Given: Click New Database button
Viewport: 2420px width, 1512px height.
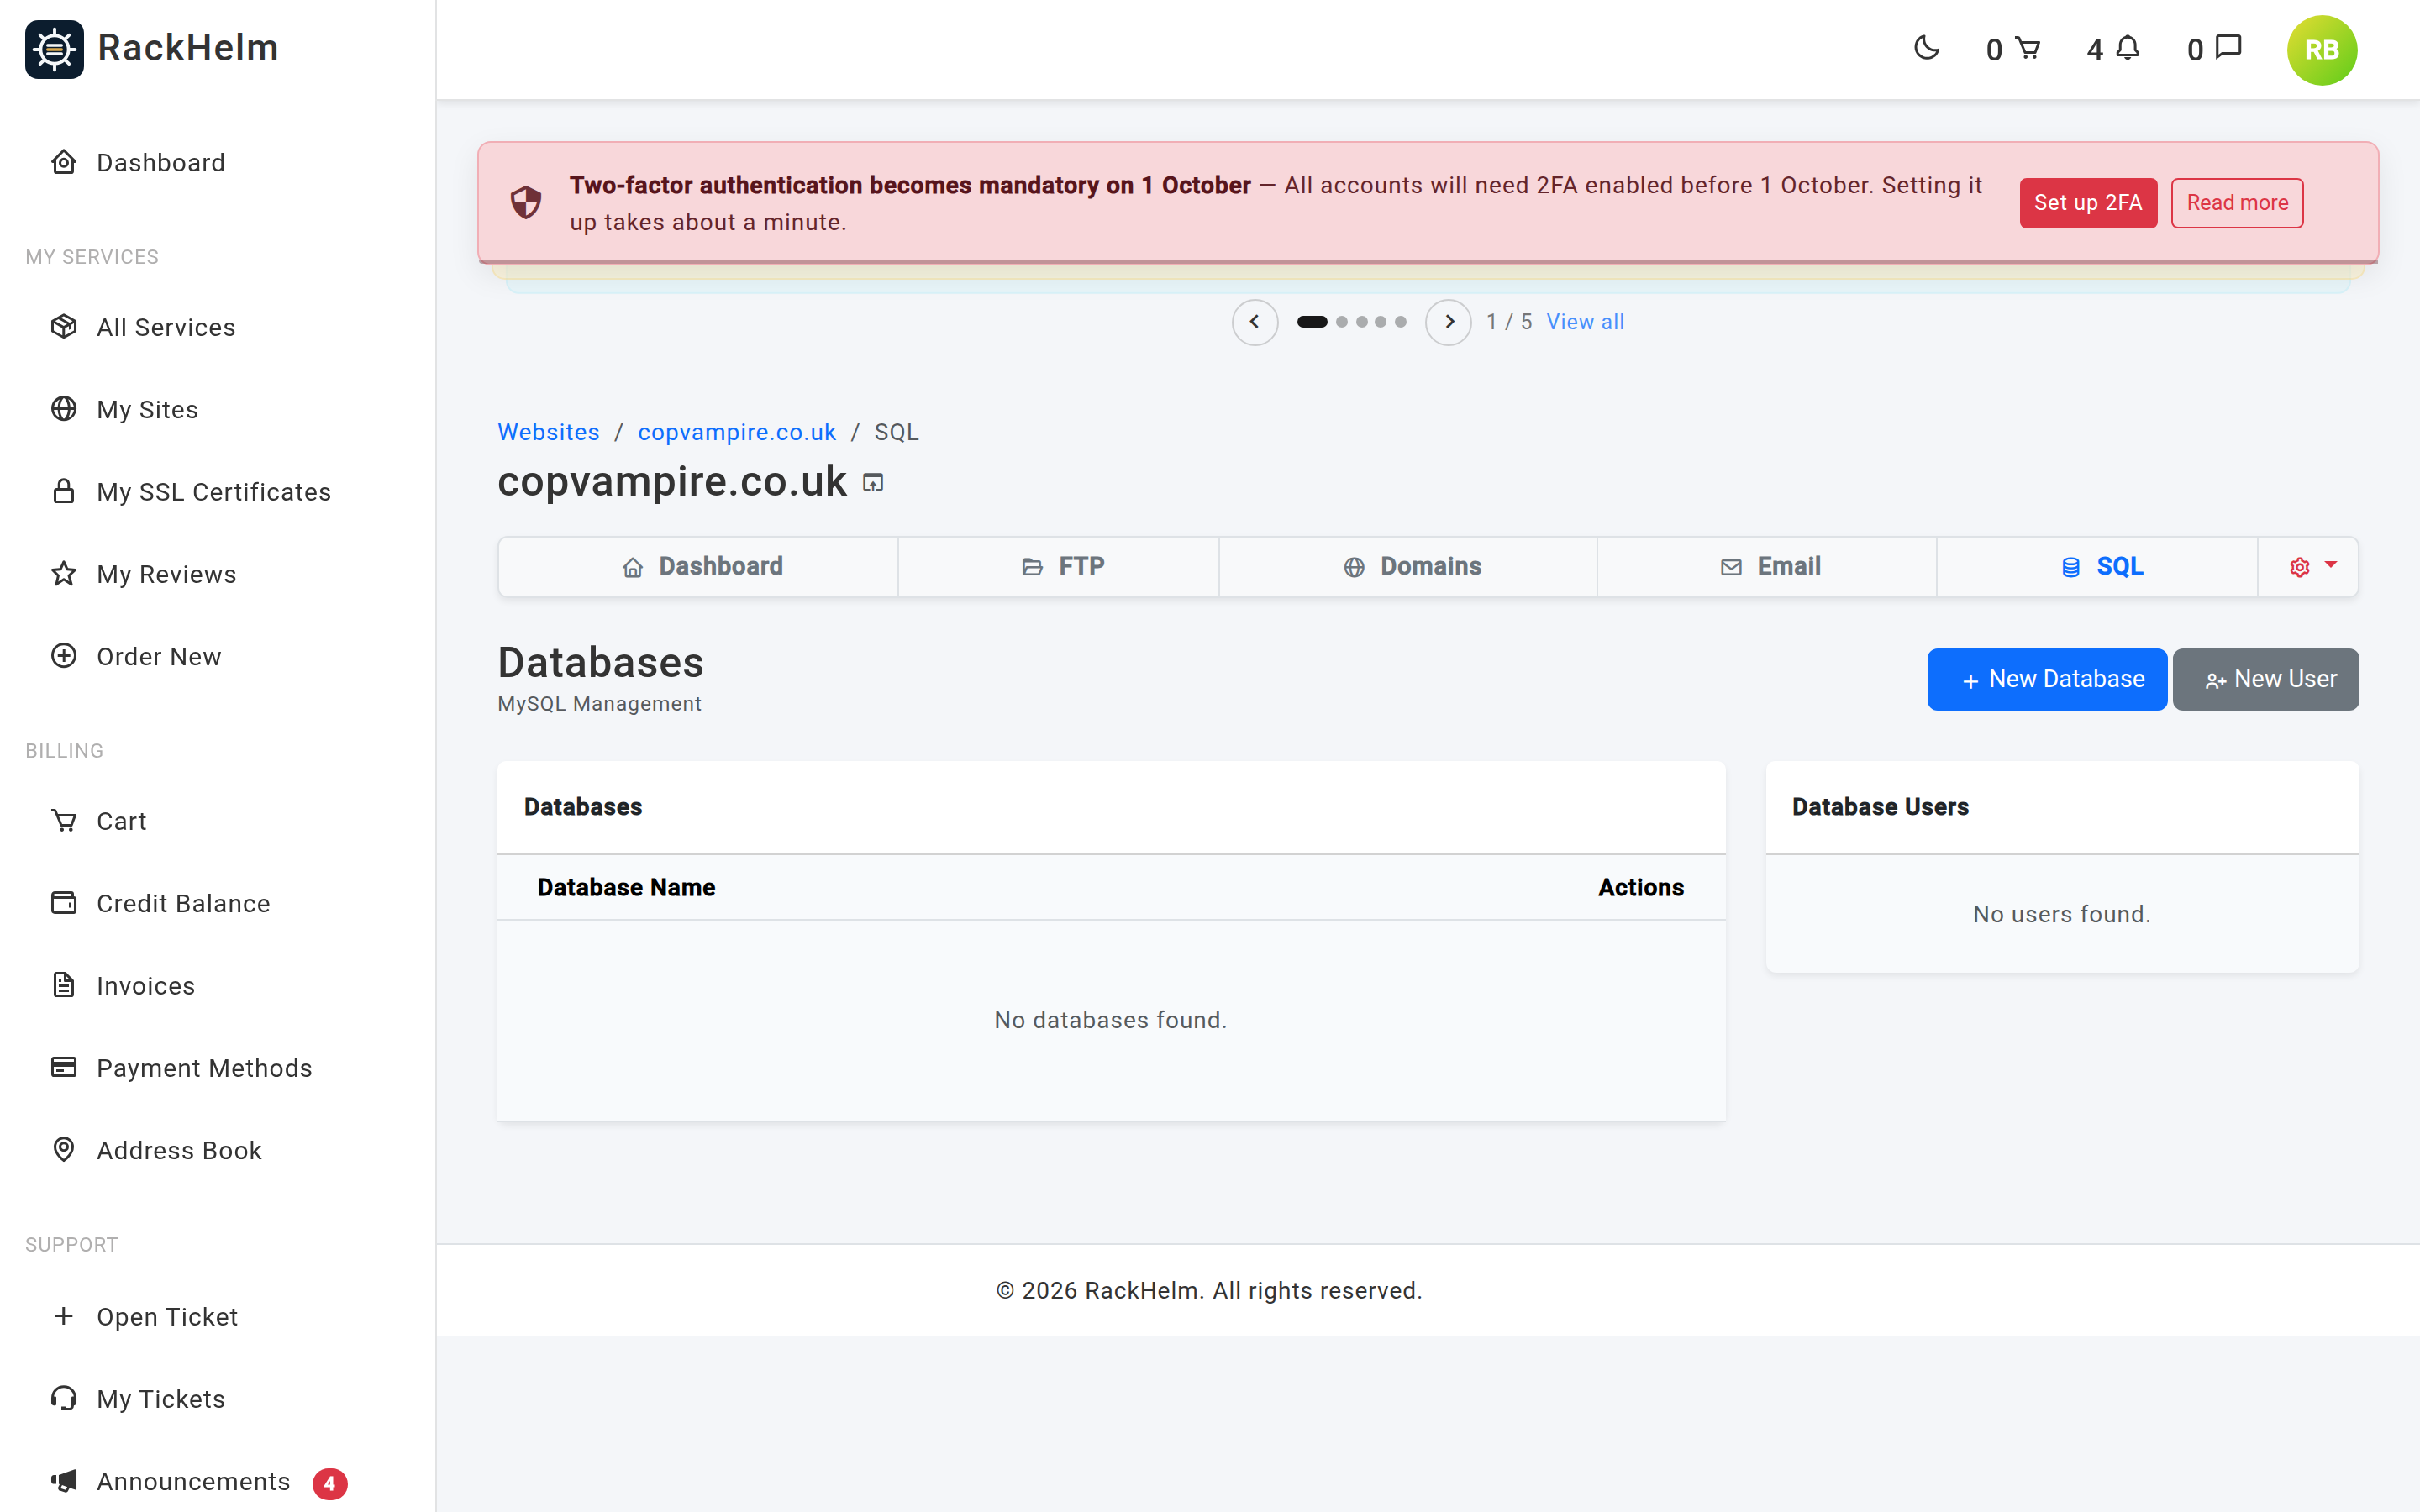Looking at the screenshot, I should [2047, 679].
